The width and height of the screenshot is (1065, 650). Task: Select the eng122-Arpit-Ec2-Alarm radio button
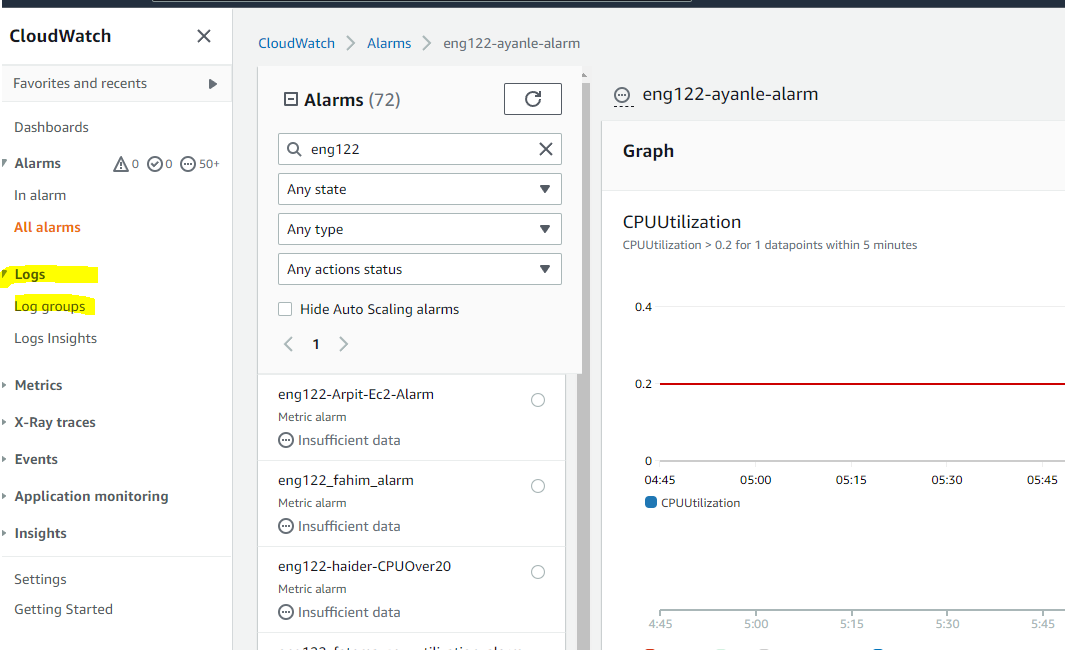tap(538, 399)
